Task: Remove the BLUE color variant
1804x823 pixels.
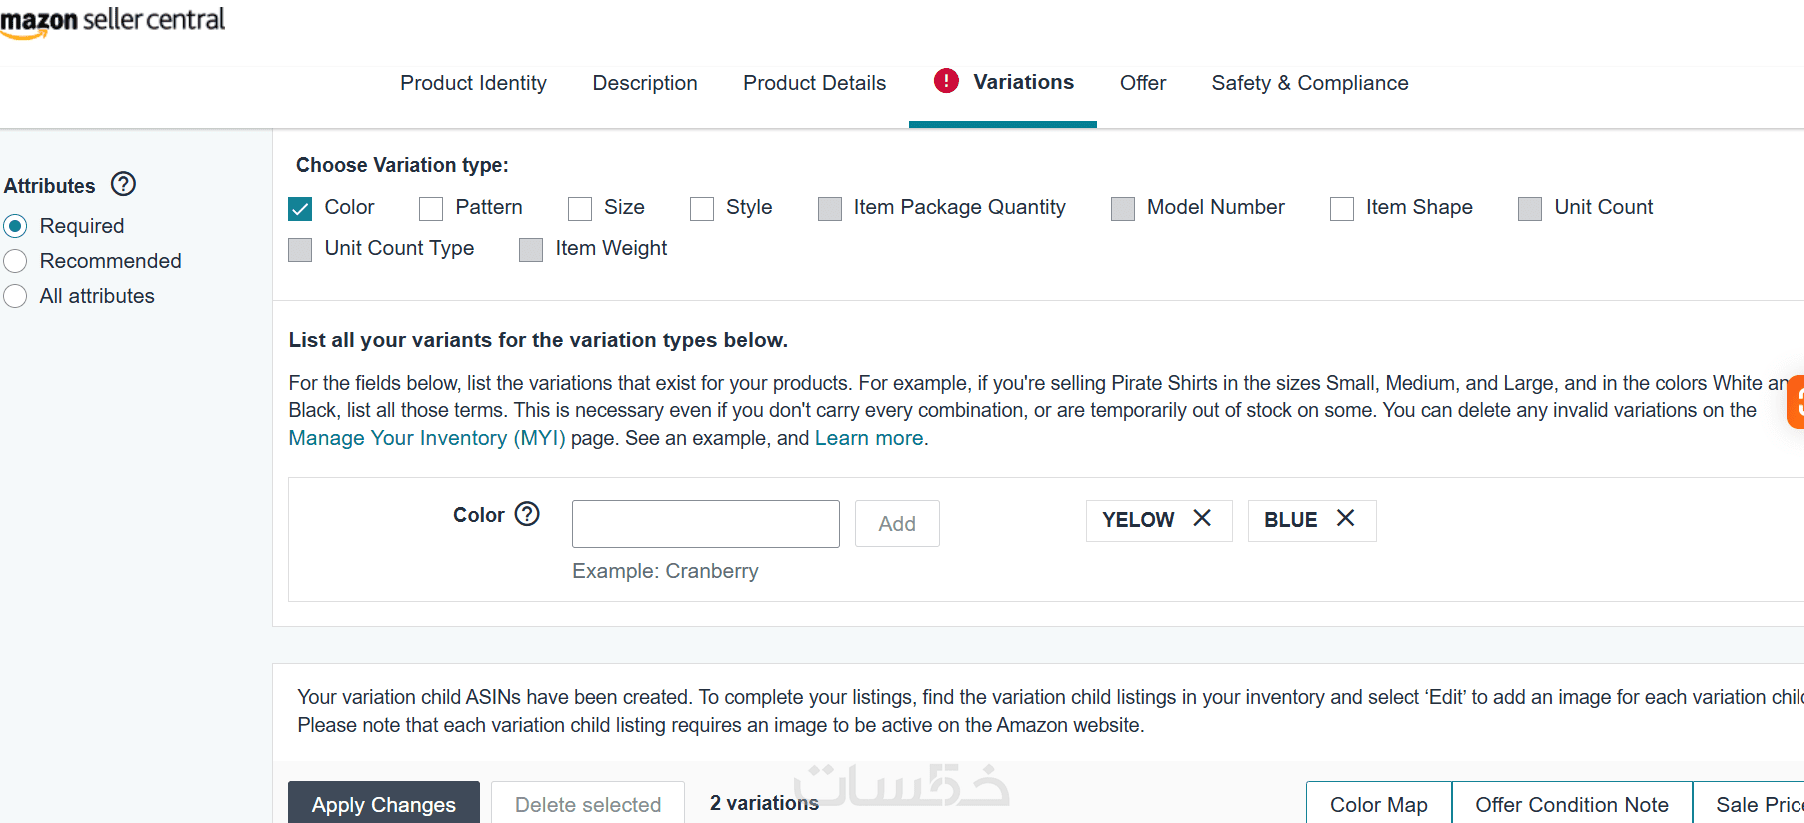Action: [1346, 518]
